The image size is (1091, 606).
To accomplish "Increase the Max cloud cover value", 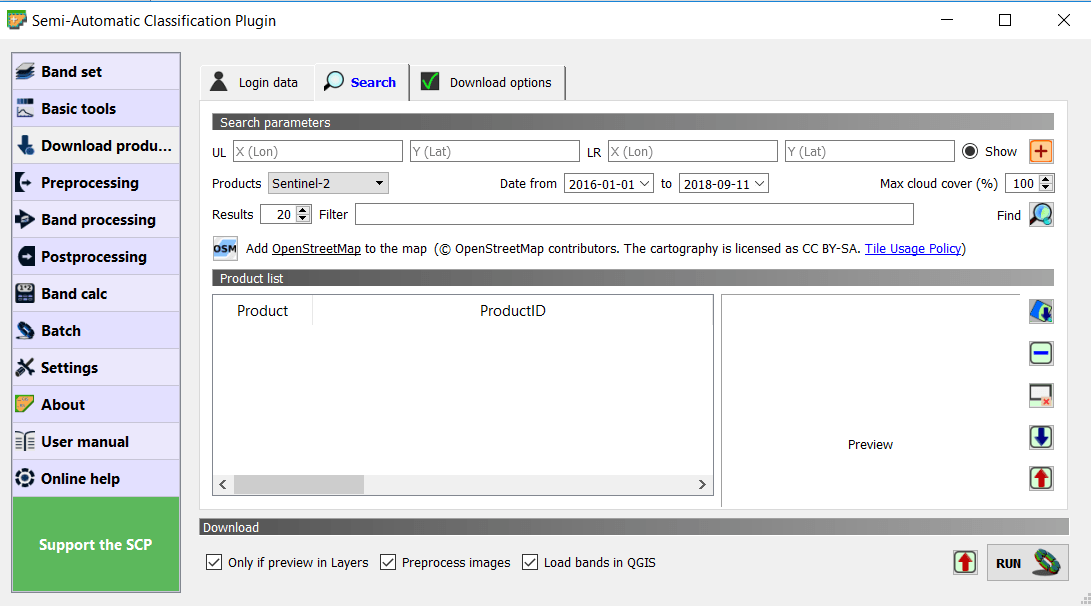I will pos(1046,179).
